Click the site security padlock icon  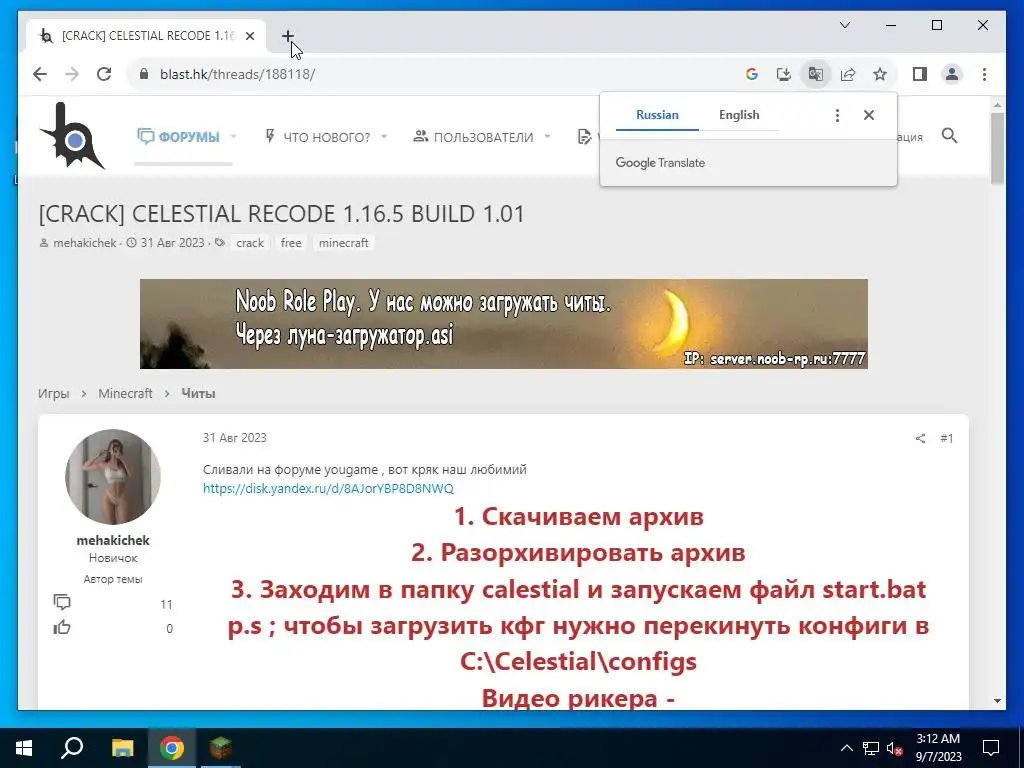point(144,74)
